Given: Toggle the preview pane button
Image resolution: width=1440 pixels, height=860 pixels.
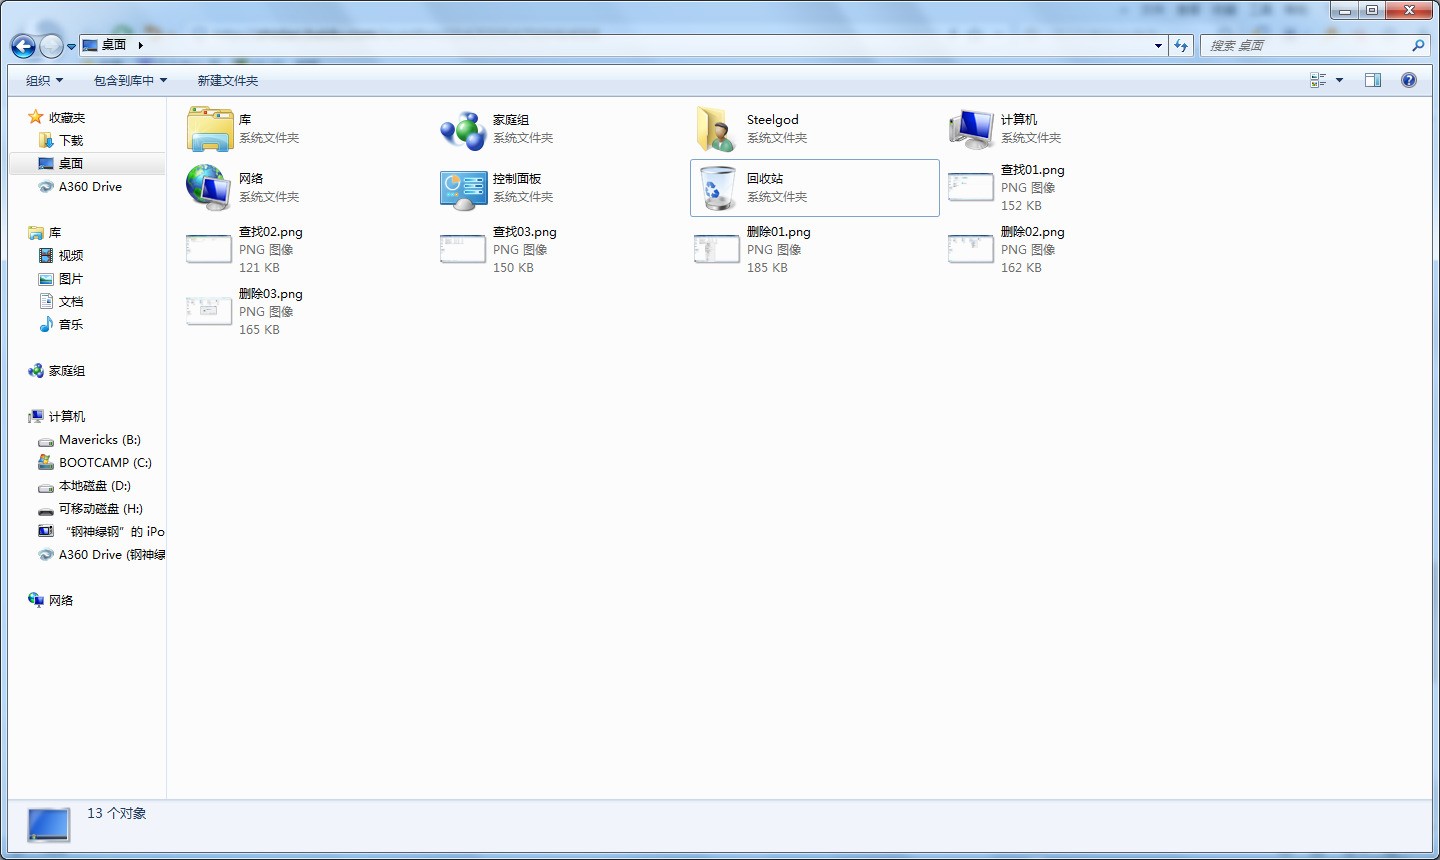Looking at the screenshot, I should tap(1373, 80).
